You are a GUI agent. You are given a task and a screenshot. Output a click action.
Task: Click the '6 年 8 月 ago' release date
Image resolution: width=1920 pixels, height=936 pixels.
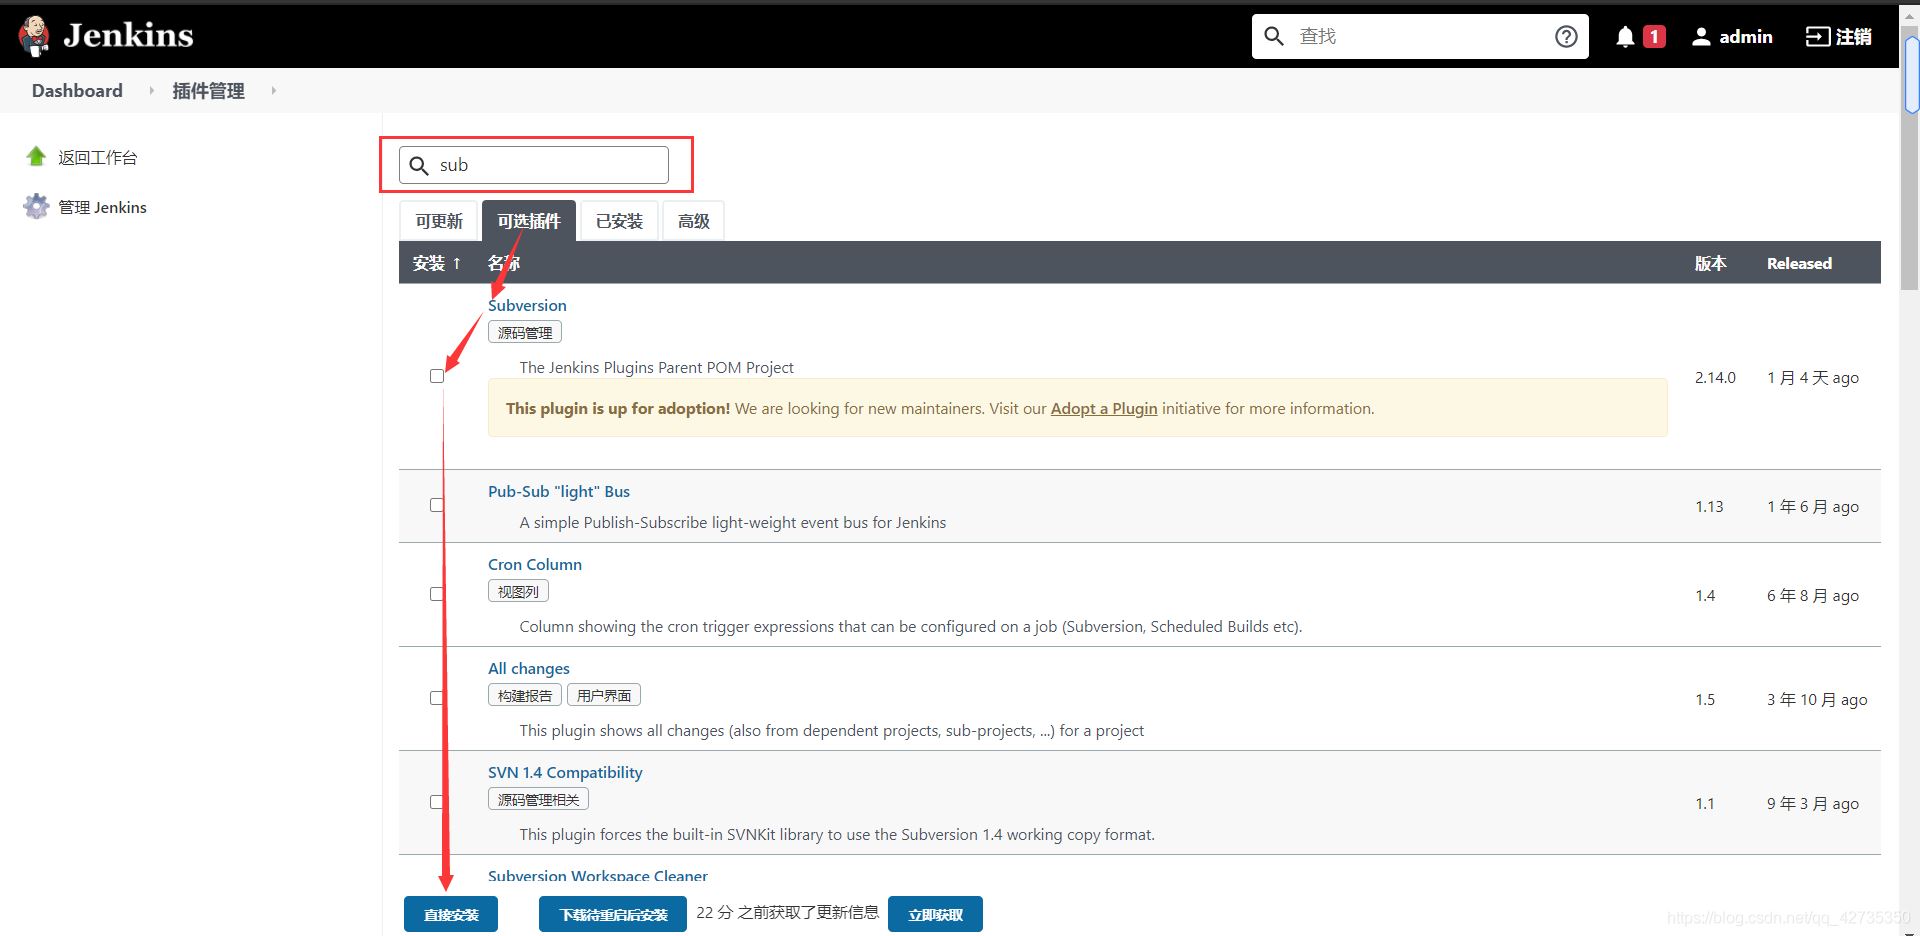[1813, 595]
